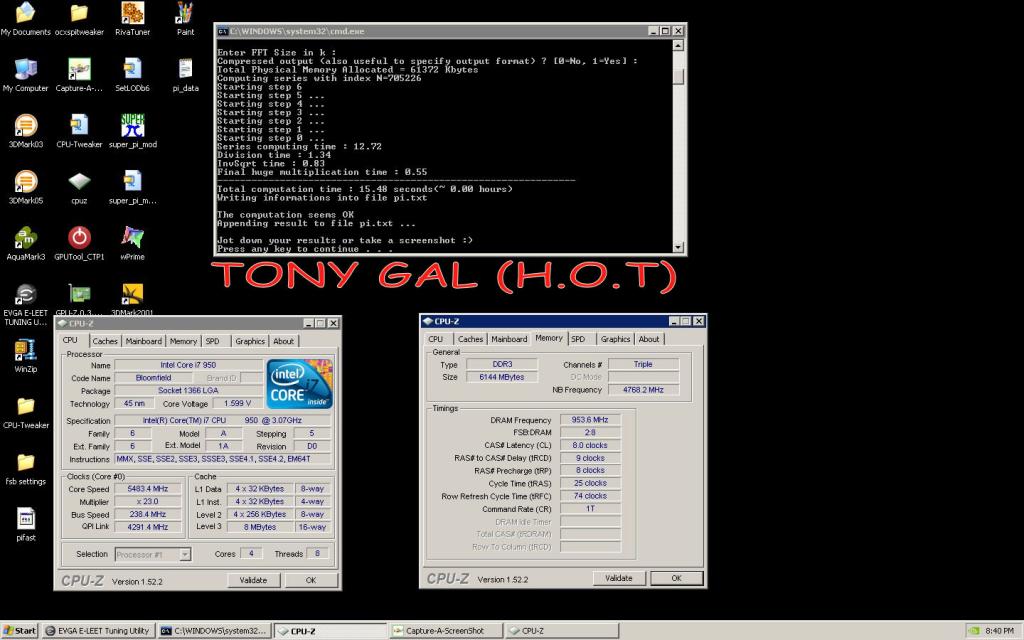This screenshot has width=1024, height=640.
Task: Click the Core Voltage 1.599 V value
Action: [x=238, y=404]
